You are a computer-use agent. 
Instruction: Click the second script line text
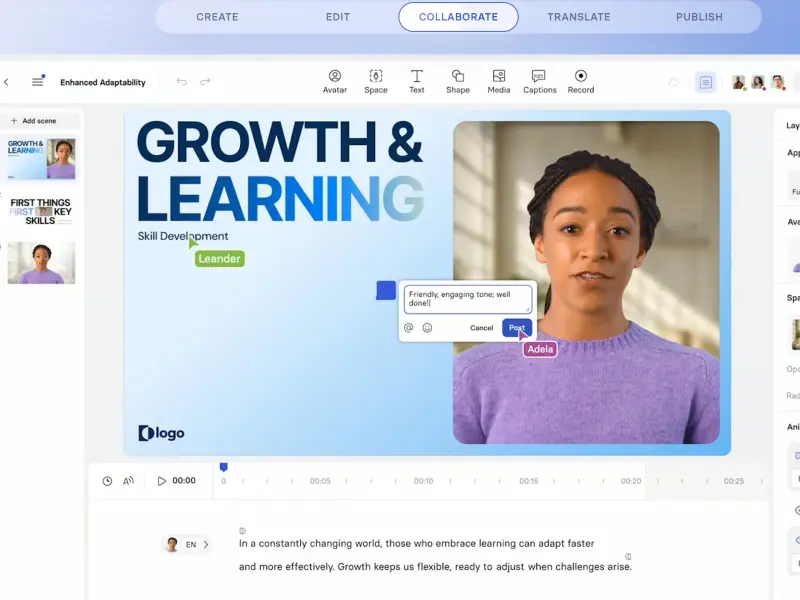pyautogui.click(x=435, y=566)
